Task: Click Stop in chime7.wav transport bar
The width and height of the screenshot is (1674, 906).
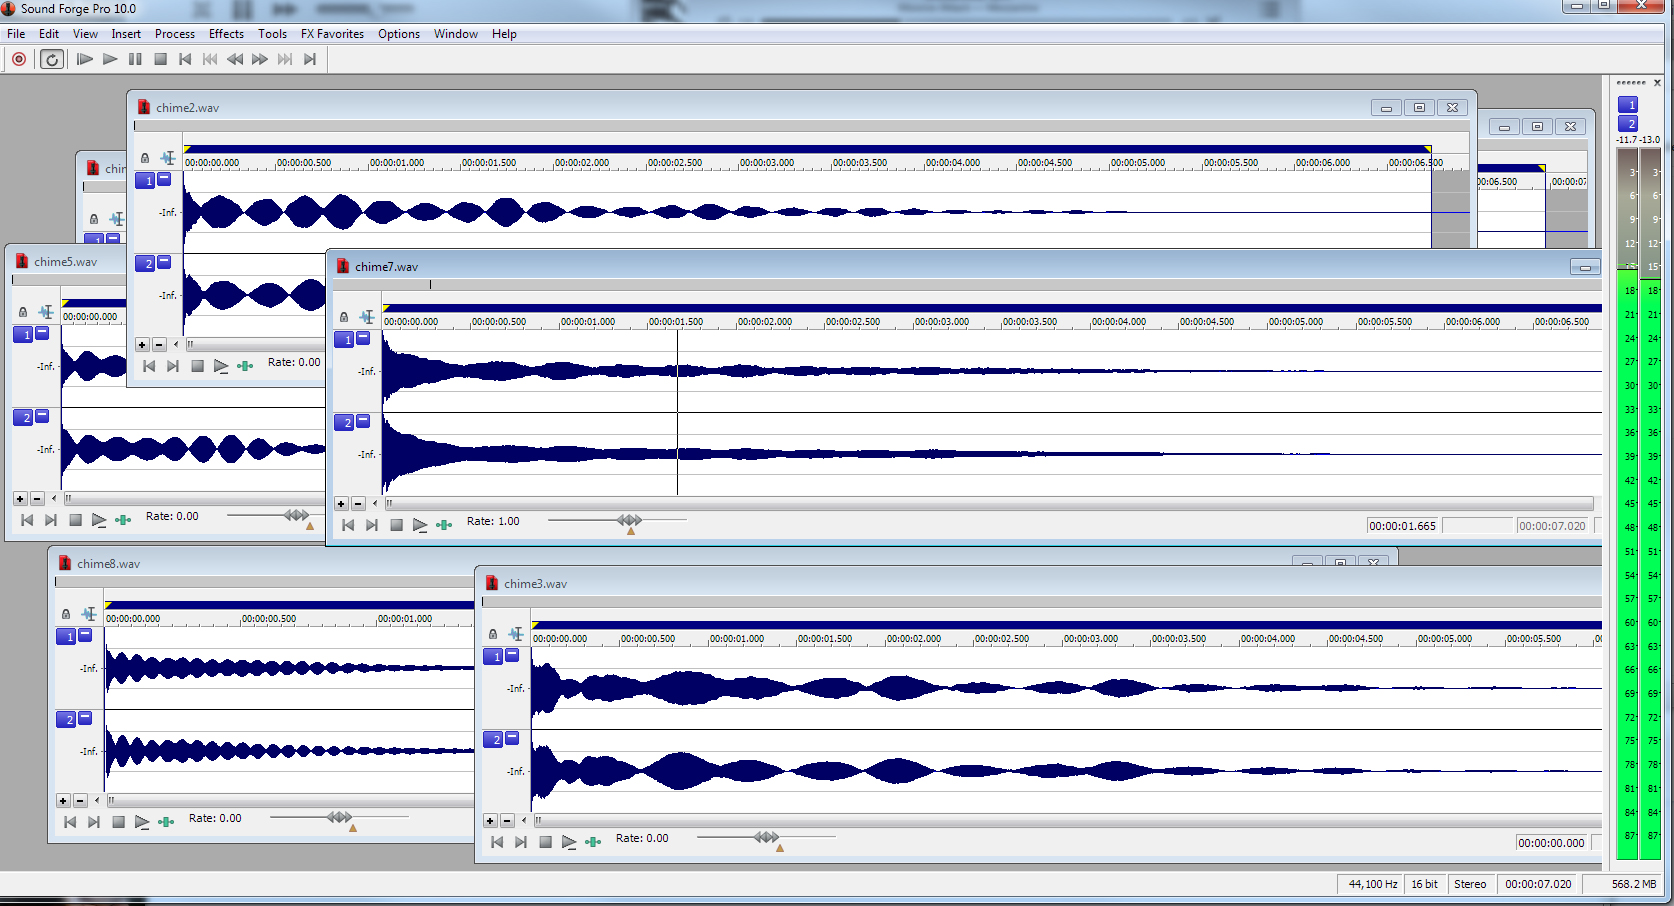Action: pos(396,525)
